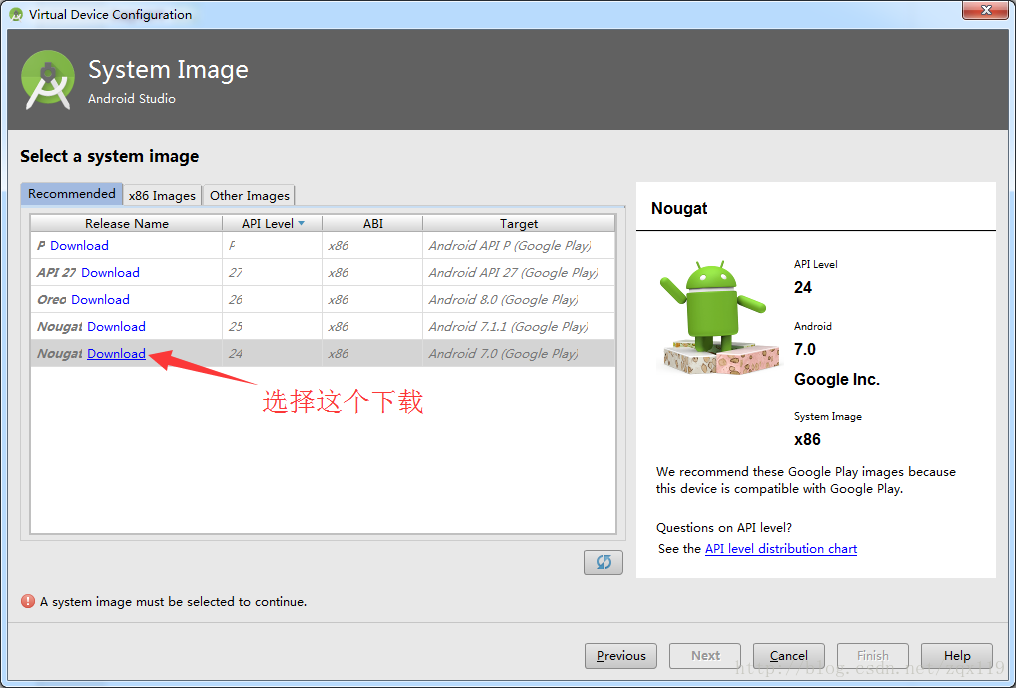Click 'API 27' release name text
The height and width of the screenshot is (688, 1016).
56,273
